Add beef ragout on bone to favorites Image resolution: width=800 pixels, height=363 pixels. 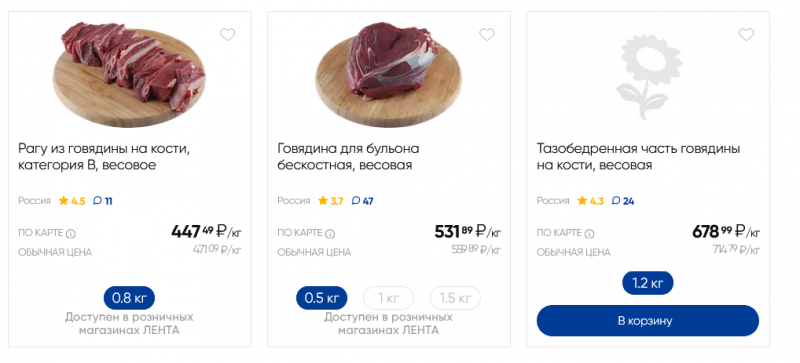tap(228, 35)
